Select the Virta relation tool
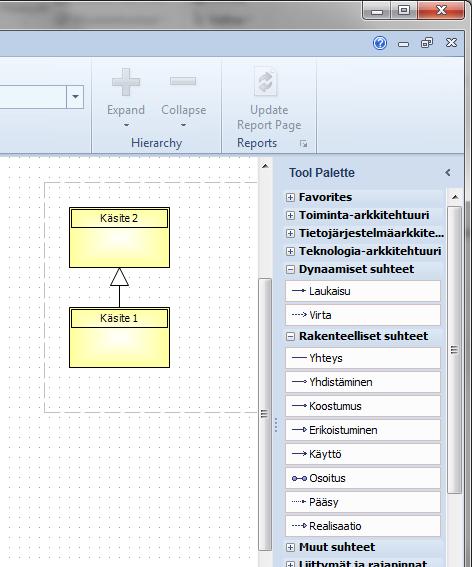The height and width of the screenshot is (567, 472). [363, 315]
